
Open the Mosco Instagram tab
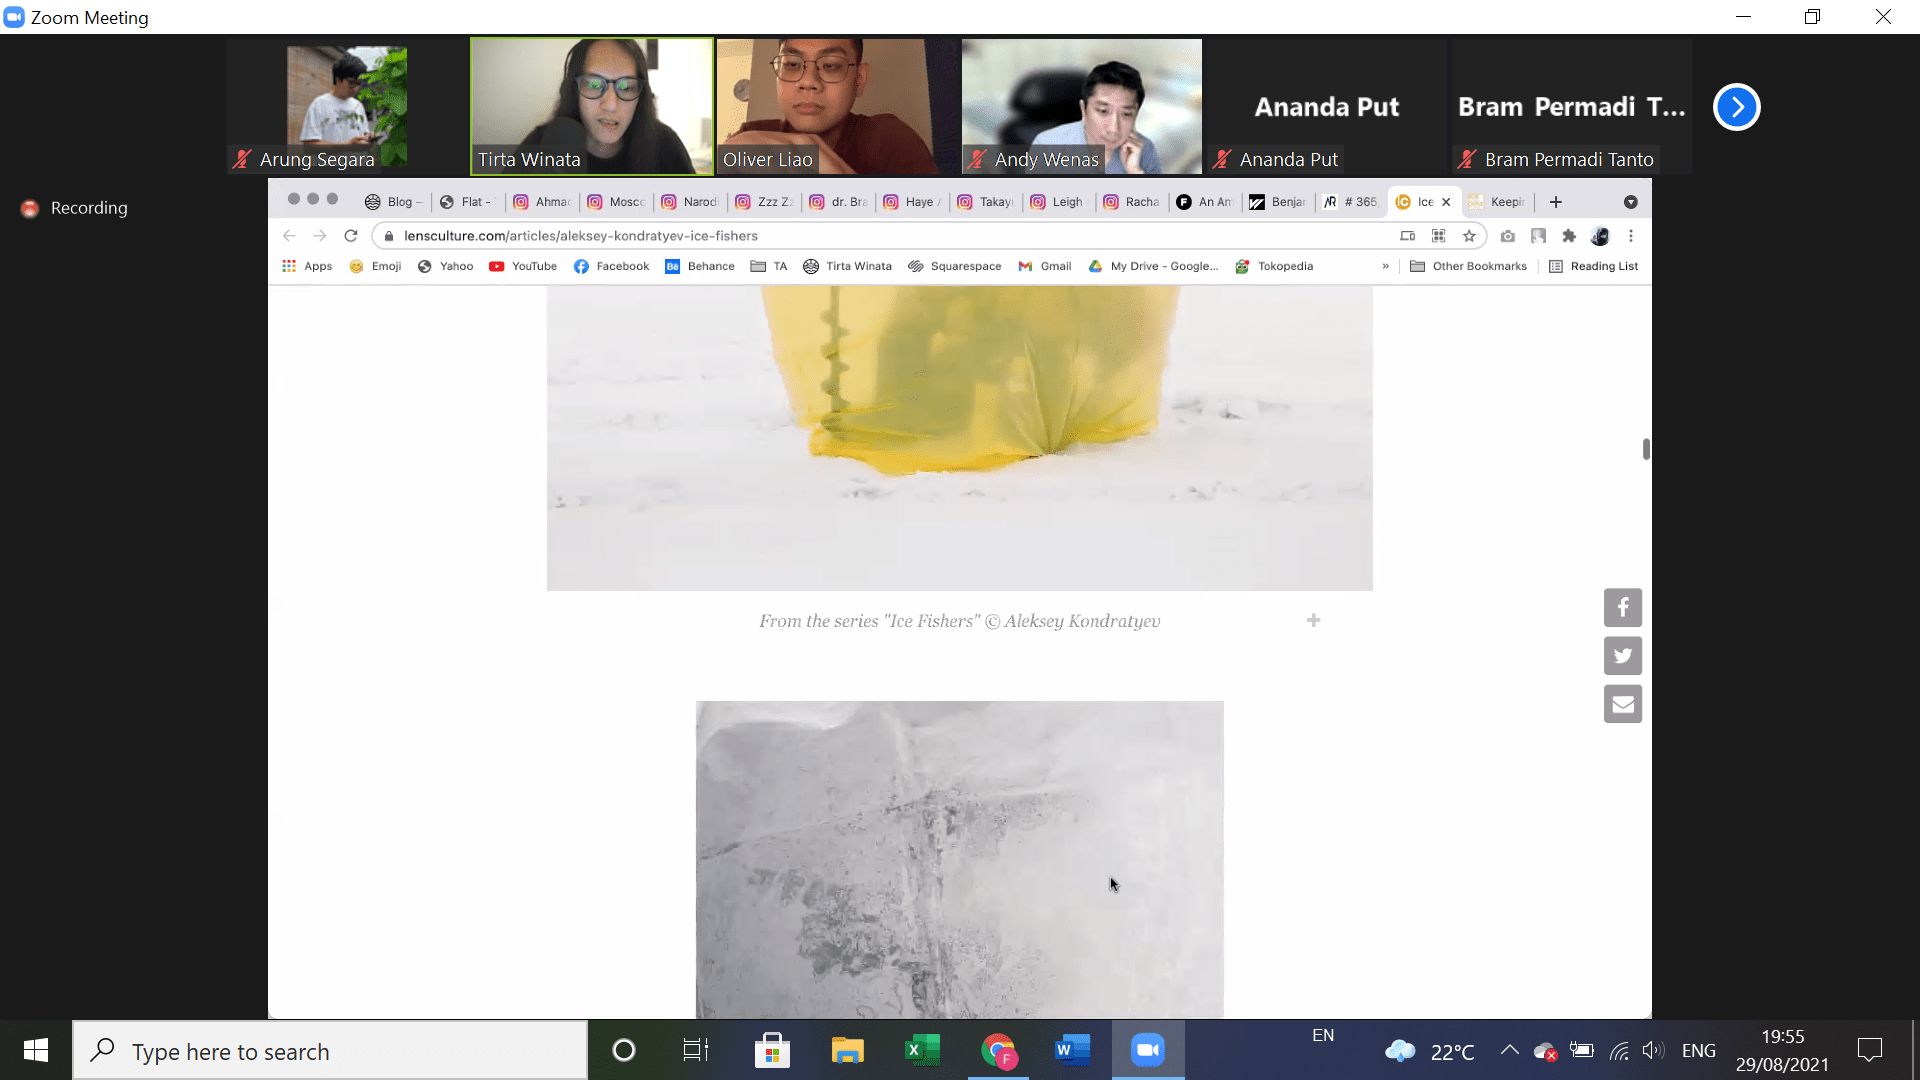pos(617,202)
